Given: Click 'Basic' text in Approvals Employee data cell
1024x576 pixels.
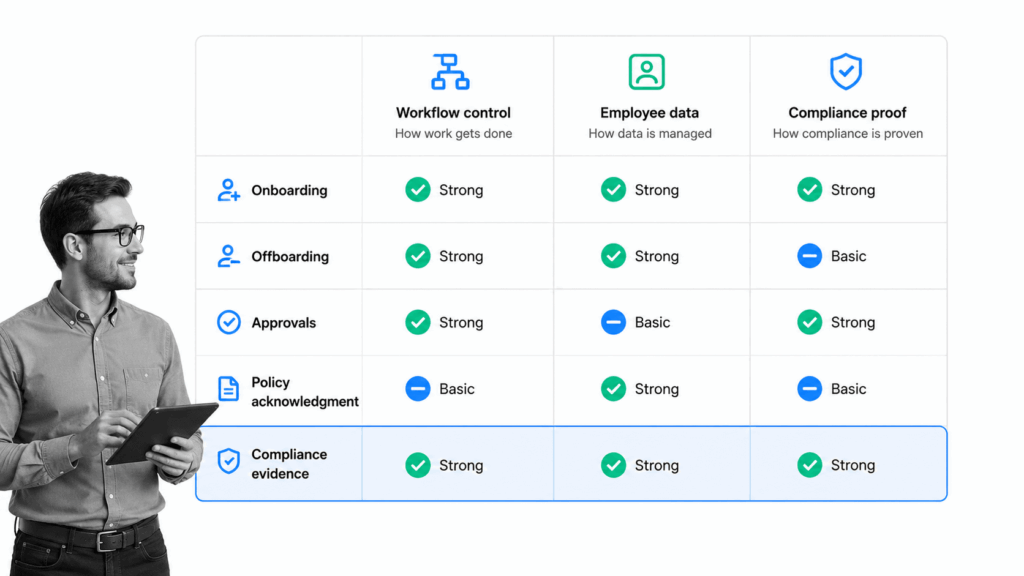Looking at the screenshot, I should (652, 322).
